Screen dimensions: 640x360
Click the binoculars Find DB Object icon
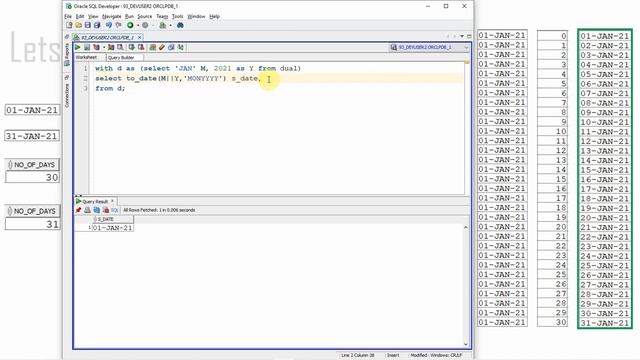click(x=180, y=25)
